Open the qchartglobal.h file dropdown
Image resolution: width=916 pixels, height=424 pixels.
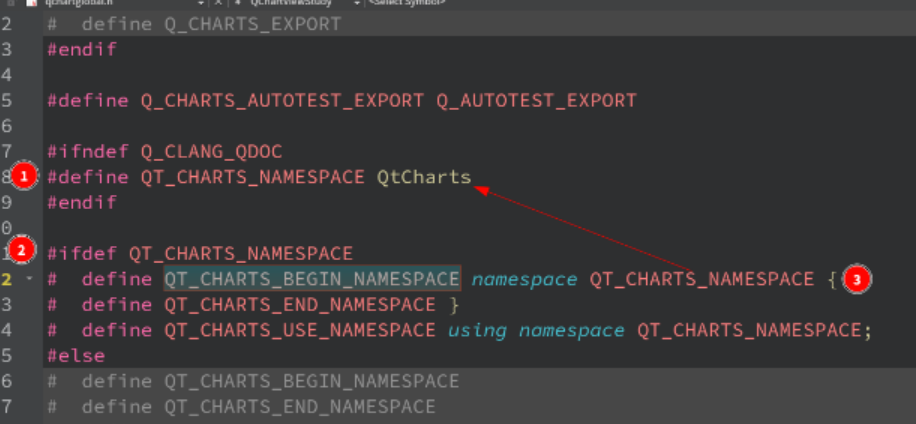pyautogui.click(x=202, y=2)
